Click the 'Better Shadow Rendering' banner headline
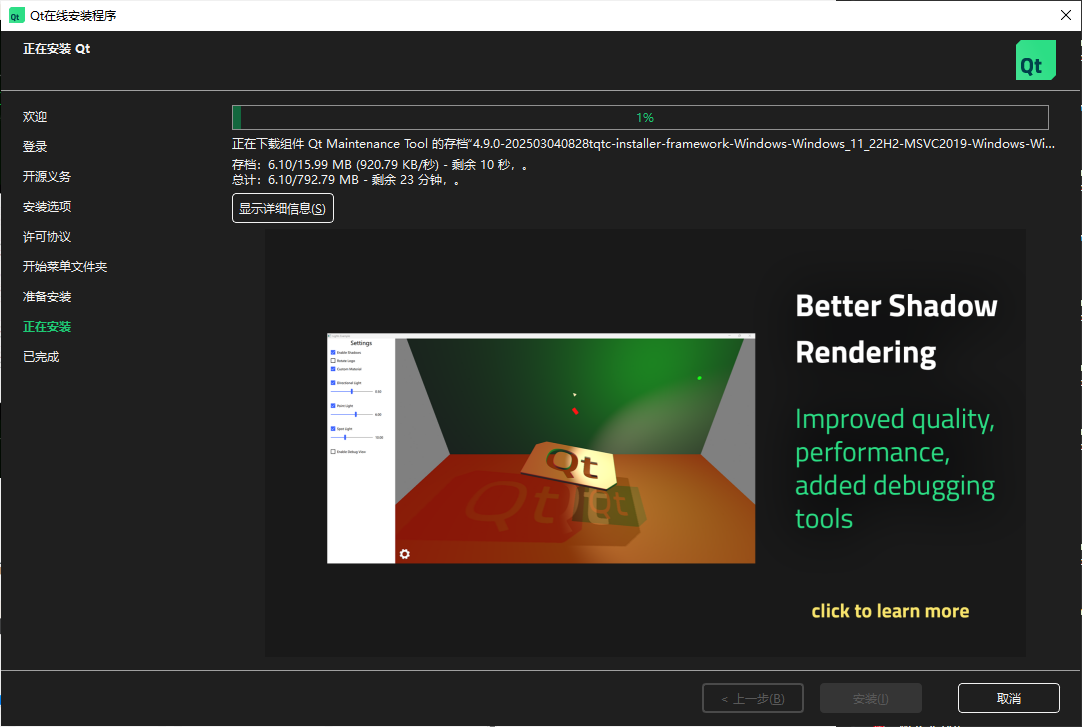Screen dimensions: 1082x727 click(896, 329)
